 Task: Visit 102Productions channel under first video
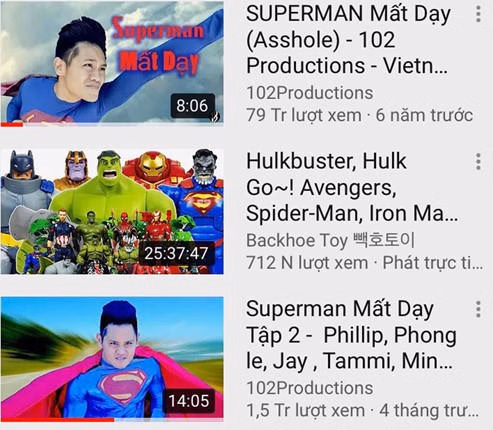point(310,93)
